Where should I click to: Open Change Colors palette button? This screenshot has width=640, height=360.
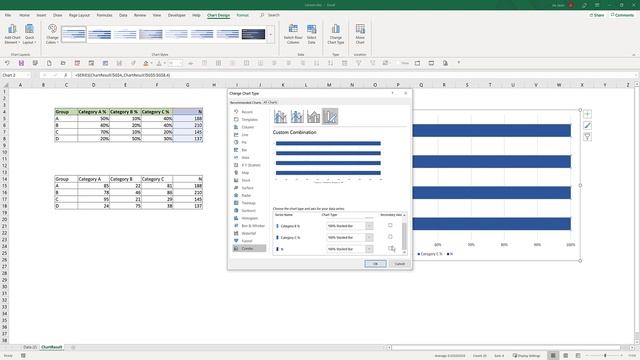pyautogui.click(x=52, y=34)
